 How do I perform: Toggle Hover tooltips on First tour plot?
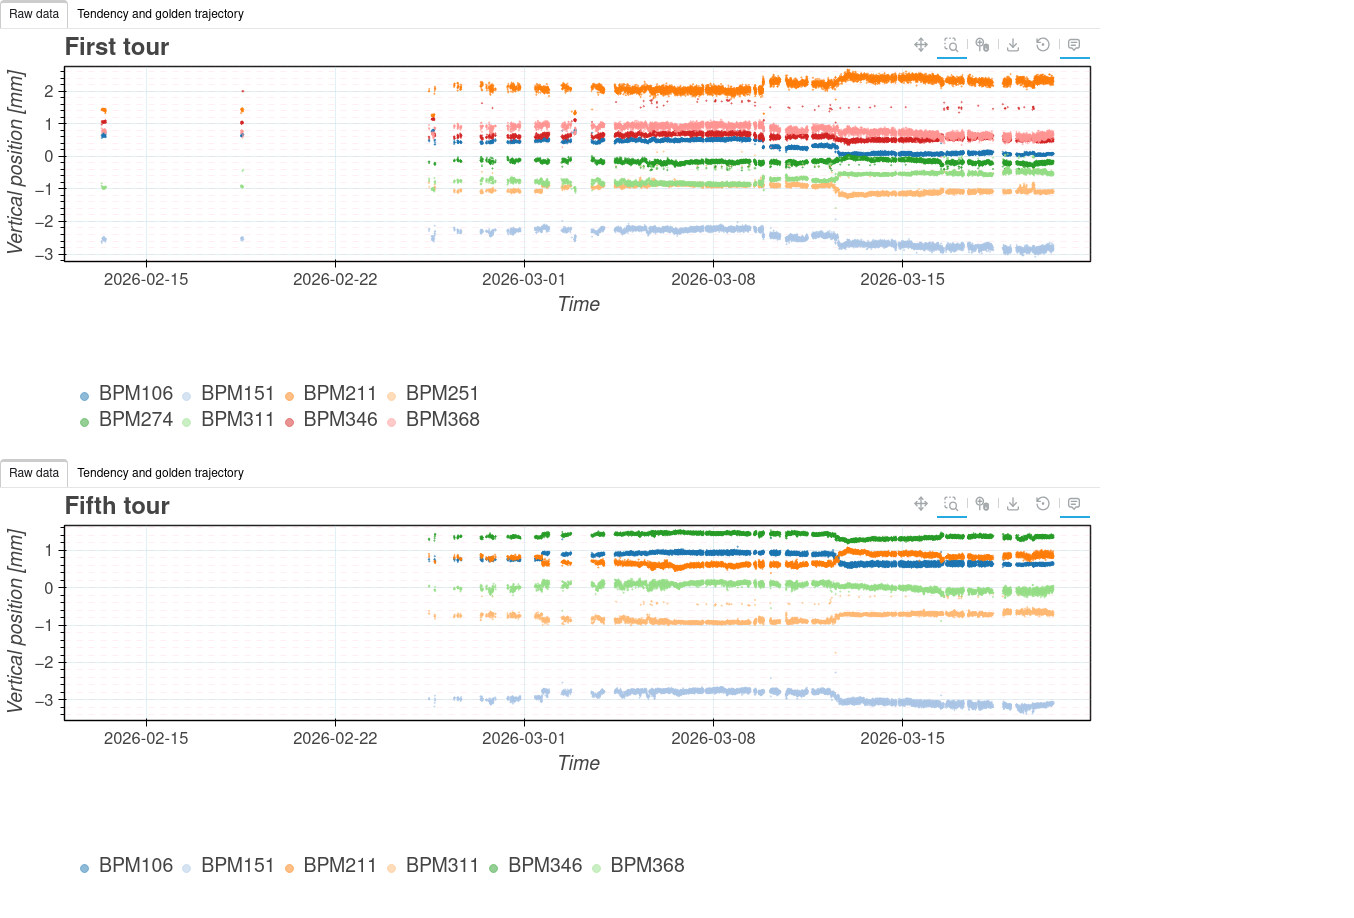1074,45
